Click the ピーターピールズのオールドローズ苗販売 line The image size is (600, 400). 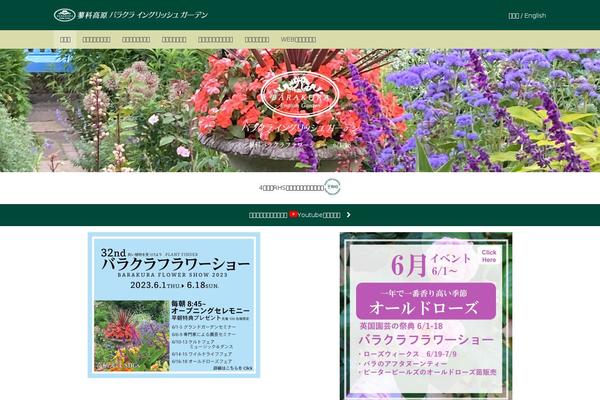[x=429, y=372]
